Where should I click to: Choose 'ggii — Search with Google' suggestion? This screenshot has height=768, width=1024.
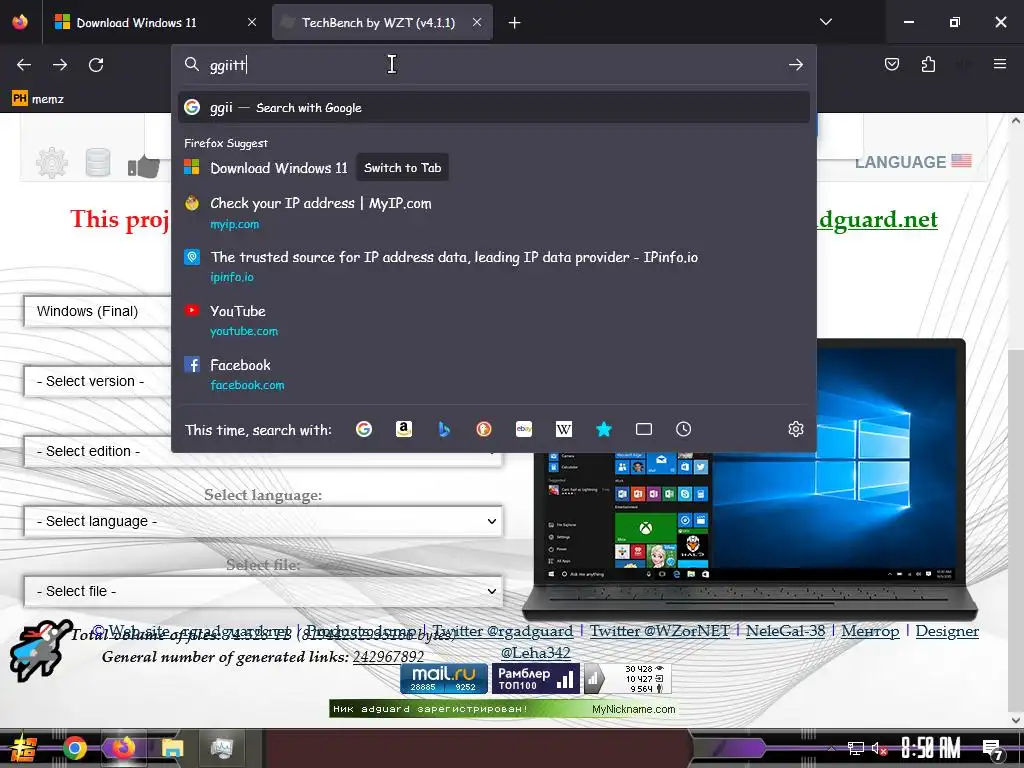494,107
